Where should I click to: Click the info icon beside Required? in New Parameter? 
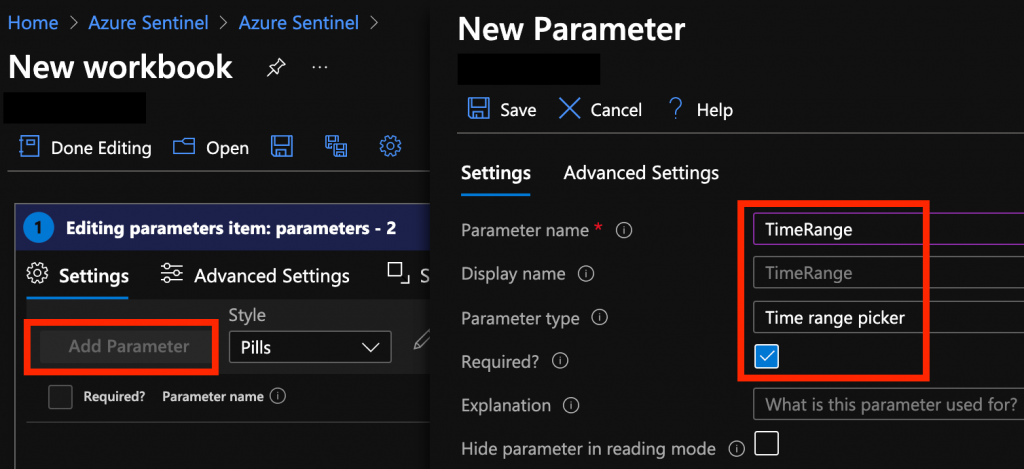tap(560, 361)
